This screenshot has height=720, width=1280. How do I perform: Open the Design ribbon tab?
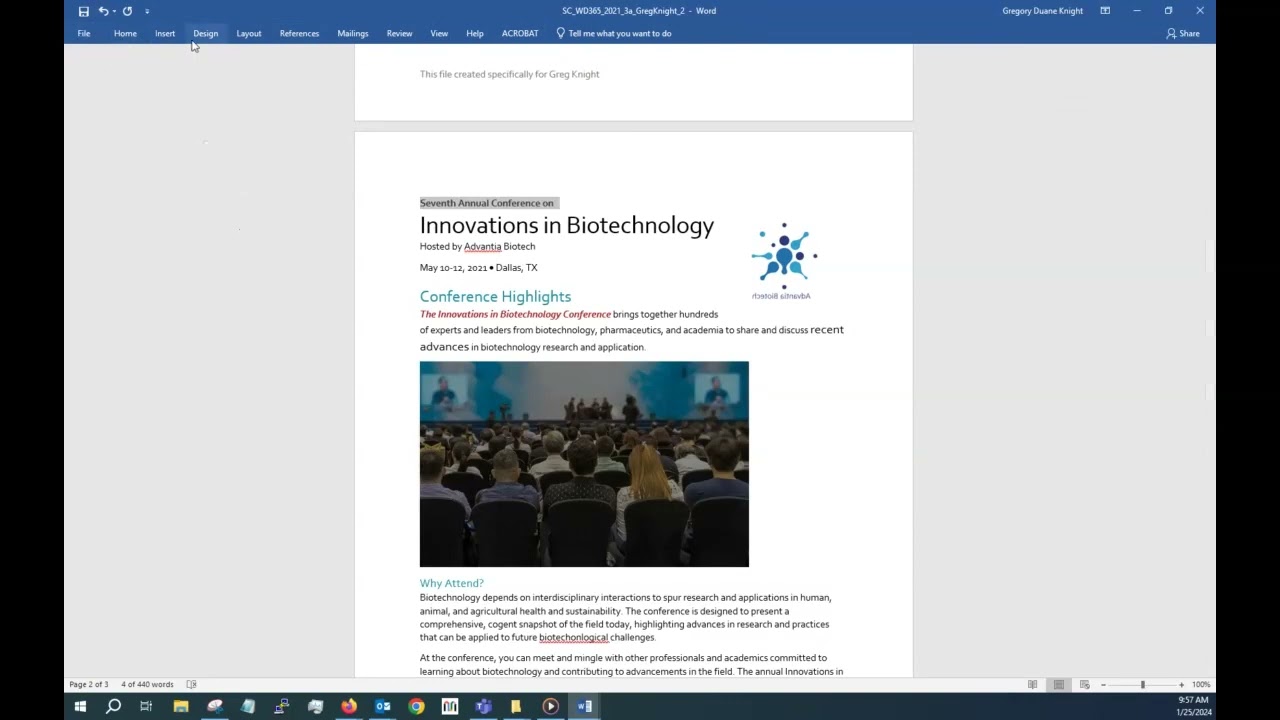206,33
